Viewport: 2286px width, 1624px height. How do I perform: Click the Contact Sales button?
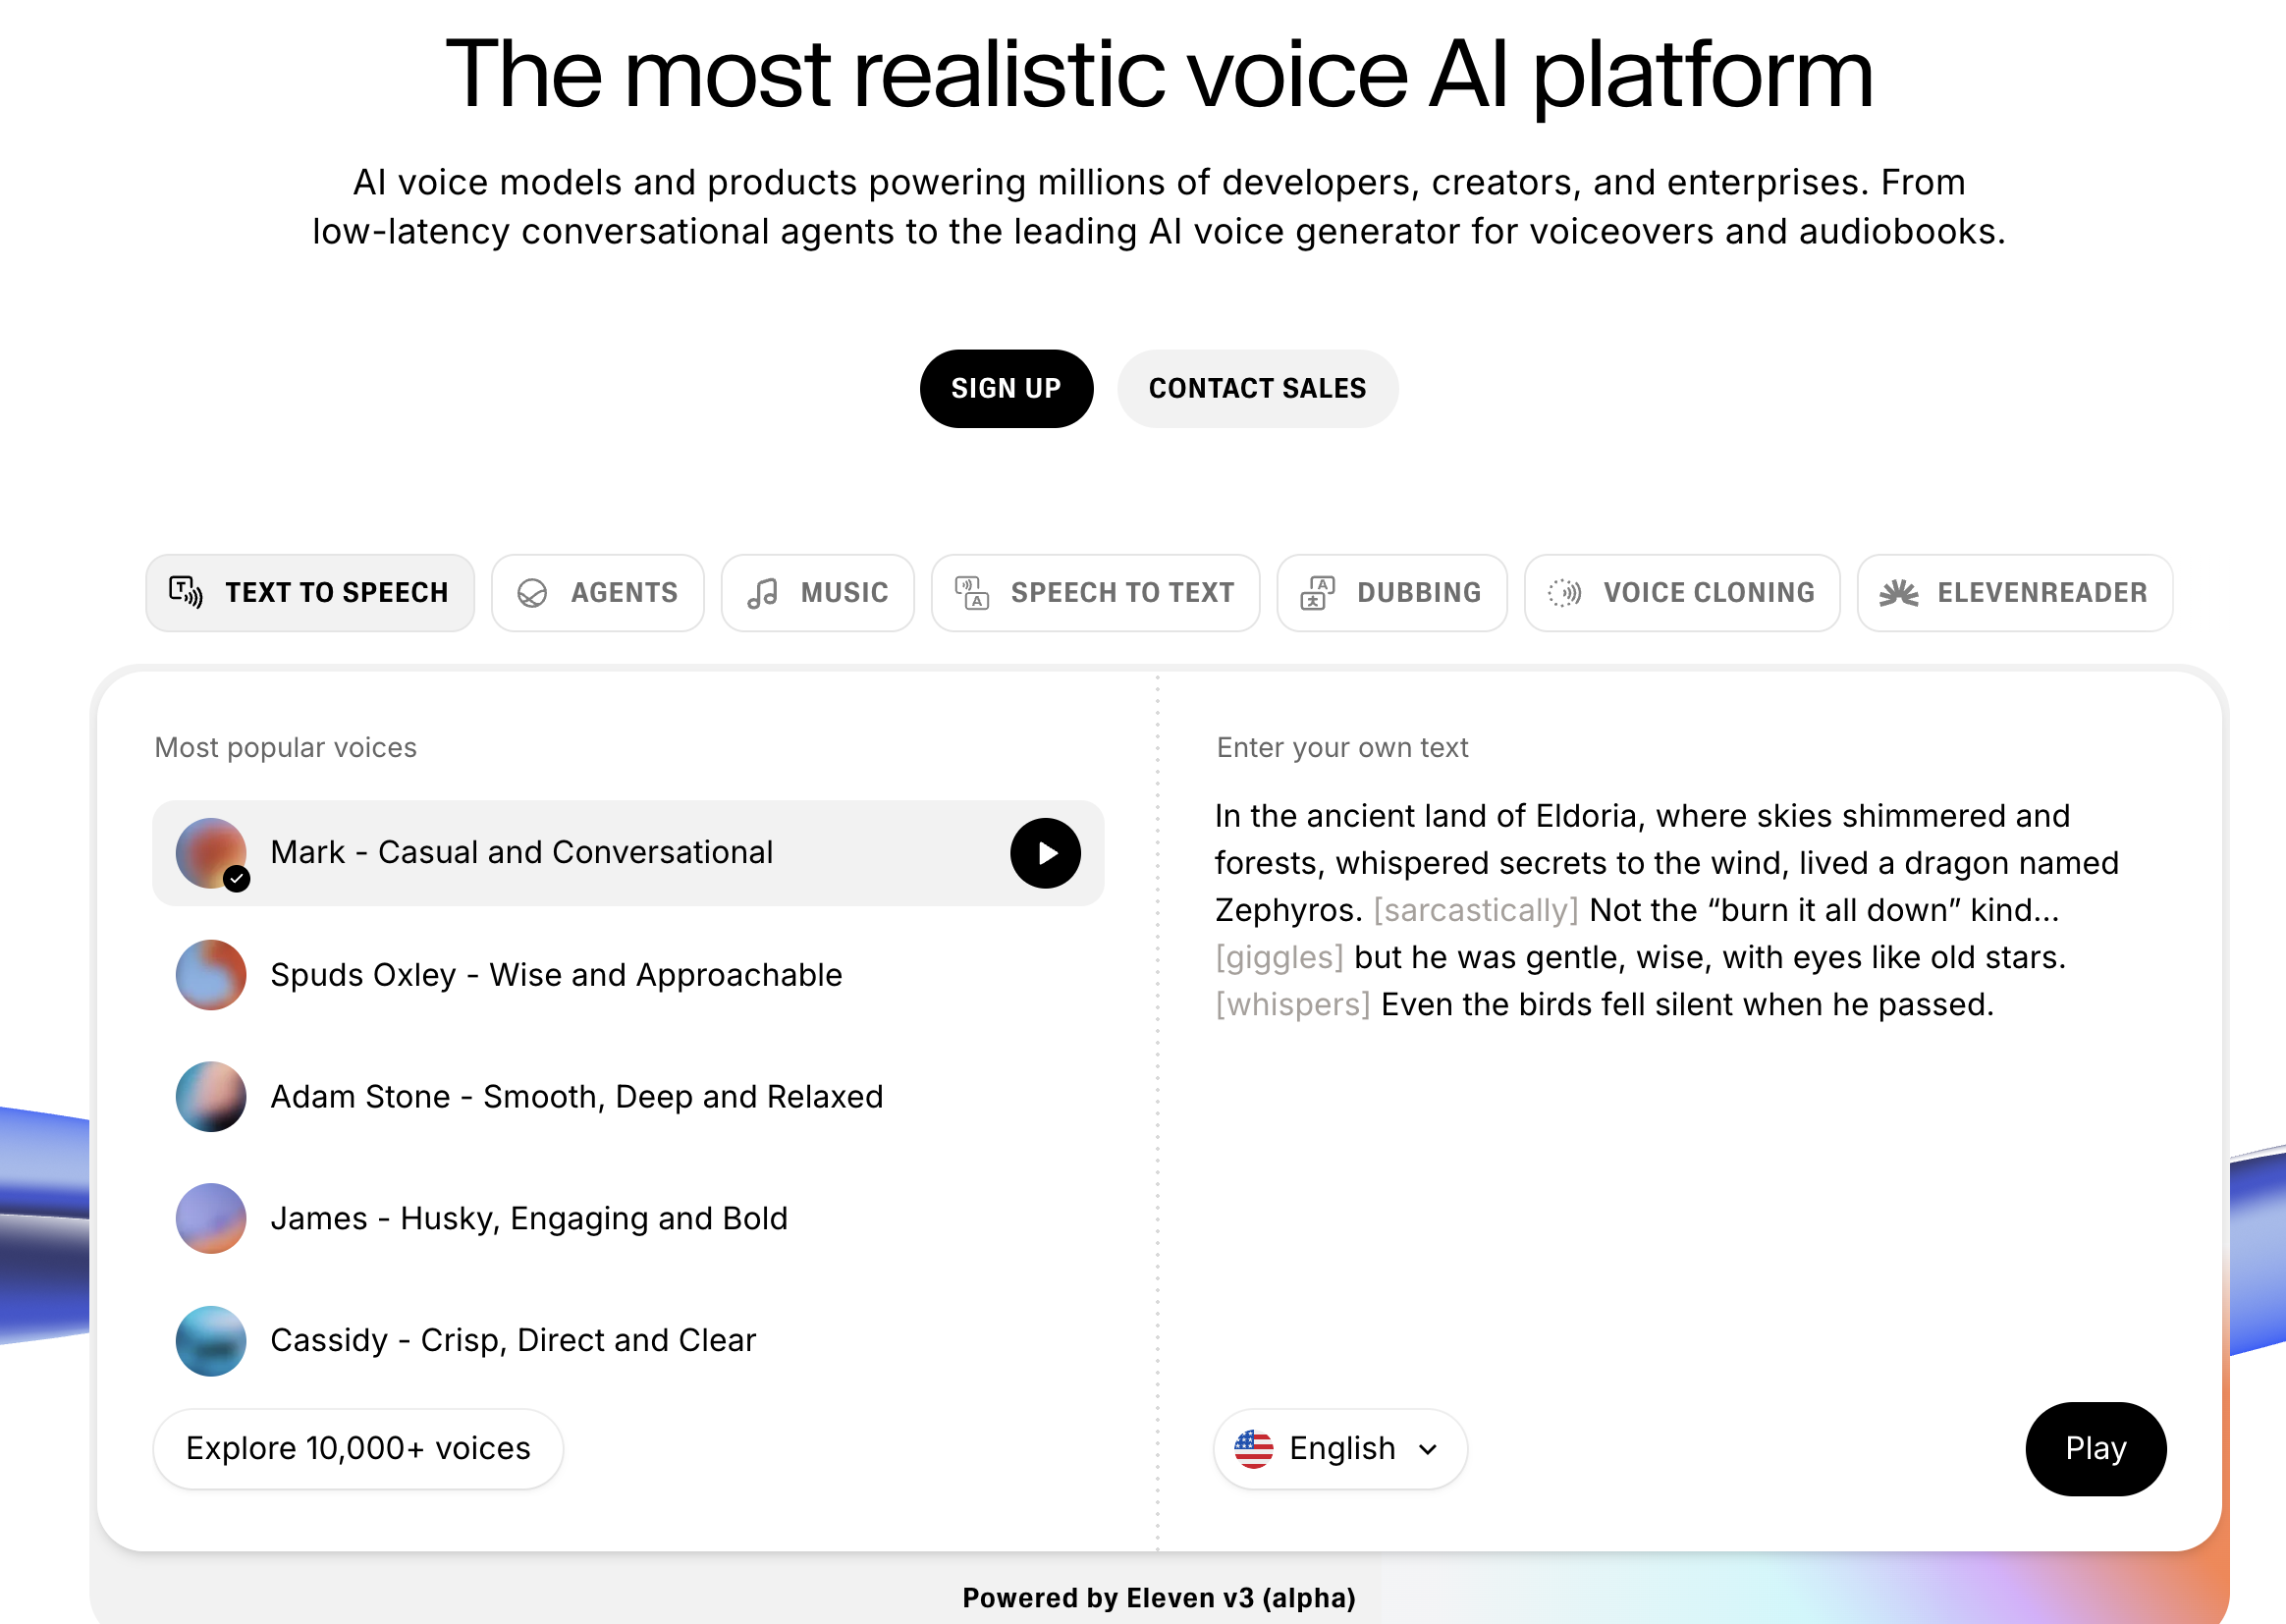tap(1257, 389)
